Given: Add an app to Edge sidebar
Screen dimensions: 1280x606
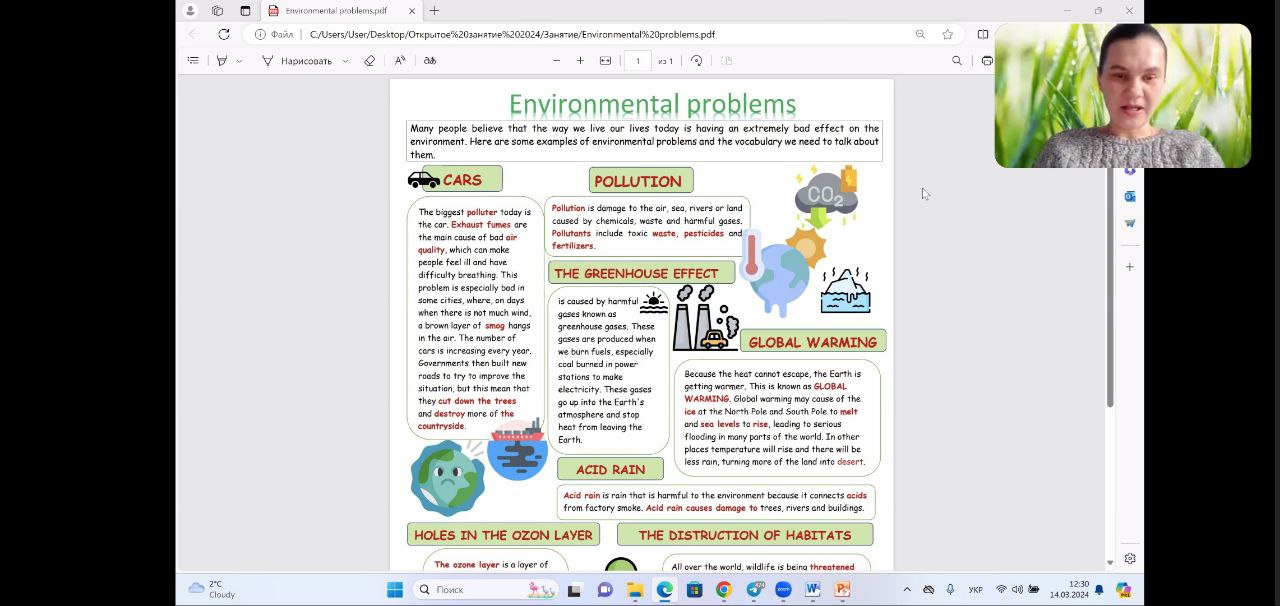Looking at the screenshot, I should (1130, 267).
